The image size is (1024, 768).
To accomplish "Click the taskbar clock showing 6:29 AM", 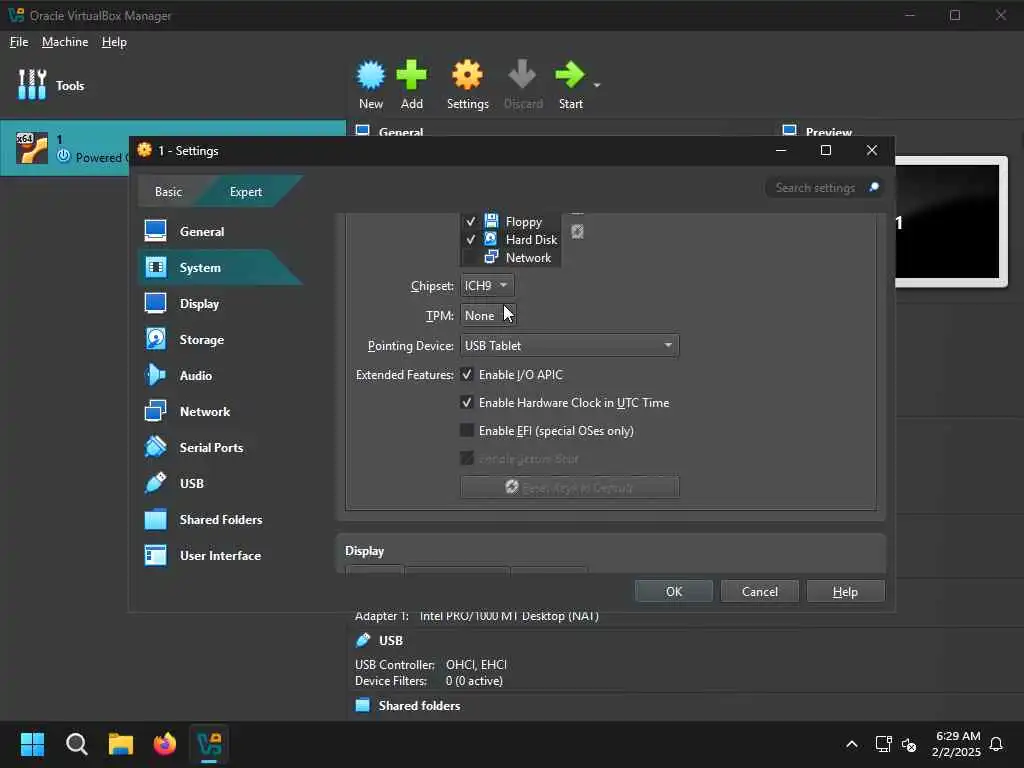I will (957, 744).
